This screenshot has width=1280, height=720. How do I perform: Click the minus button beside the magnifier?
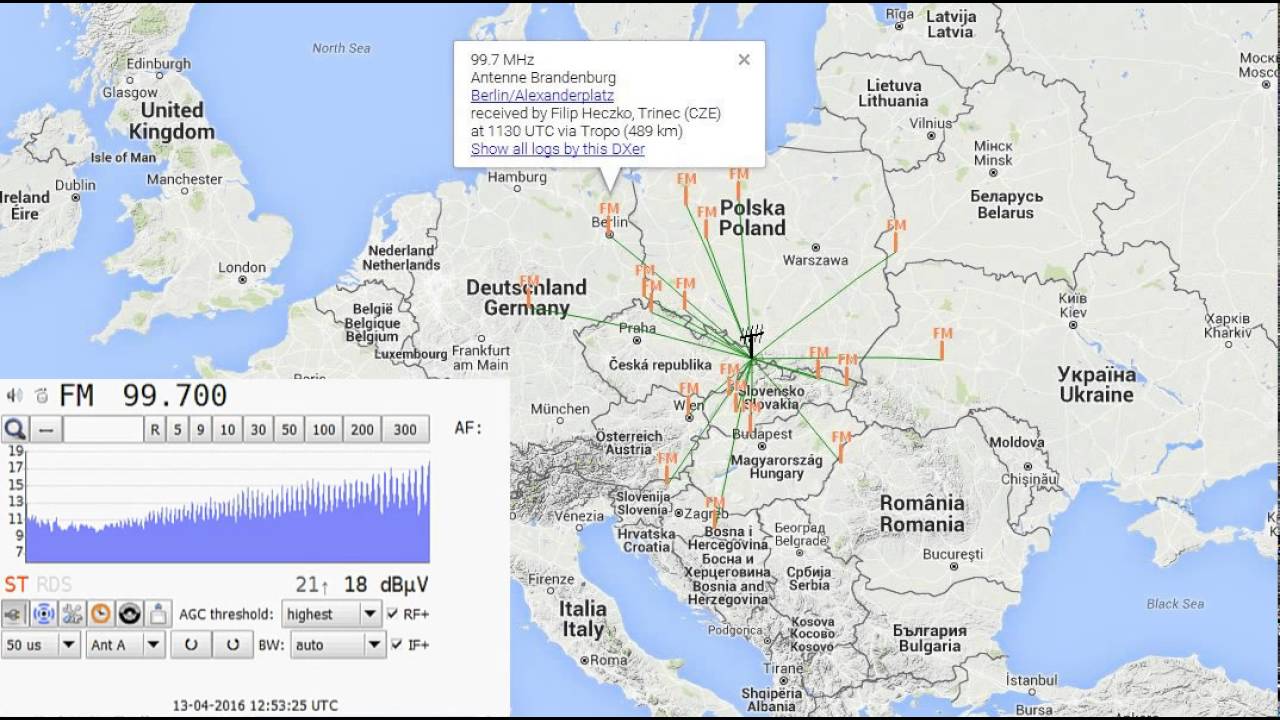[46, 430]
